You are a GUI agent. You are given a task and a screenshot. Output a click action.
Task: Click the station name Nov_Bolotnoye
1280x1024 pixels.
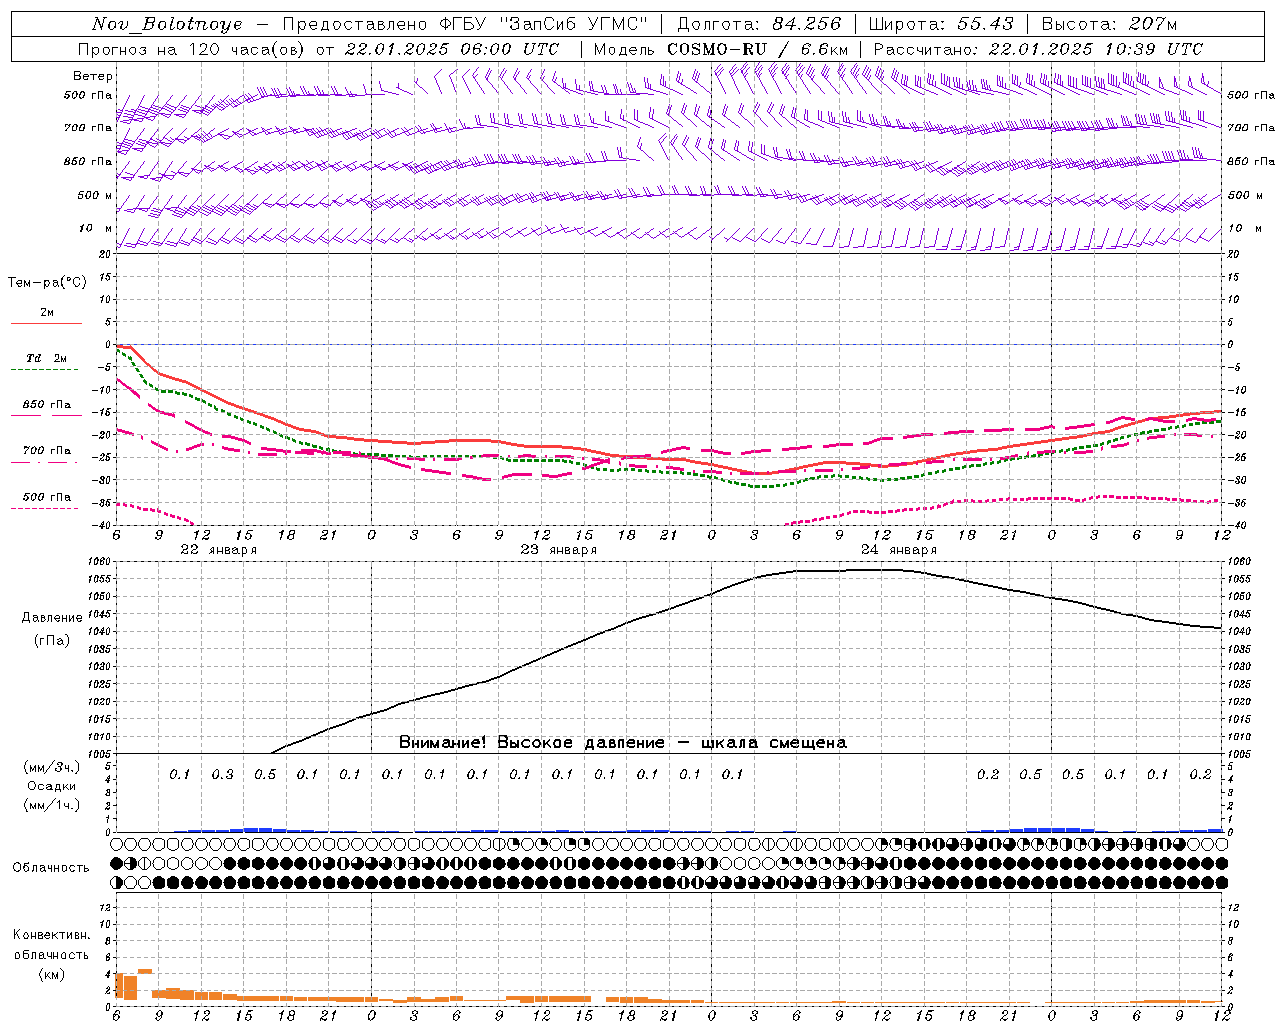tap(167, 24)
